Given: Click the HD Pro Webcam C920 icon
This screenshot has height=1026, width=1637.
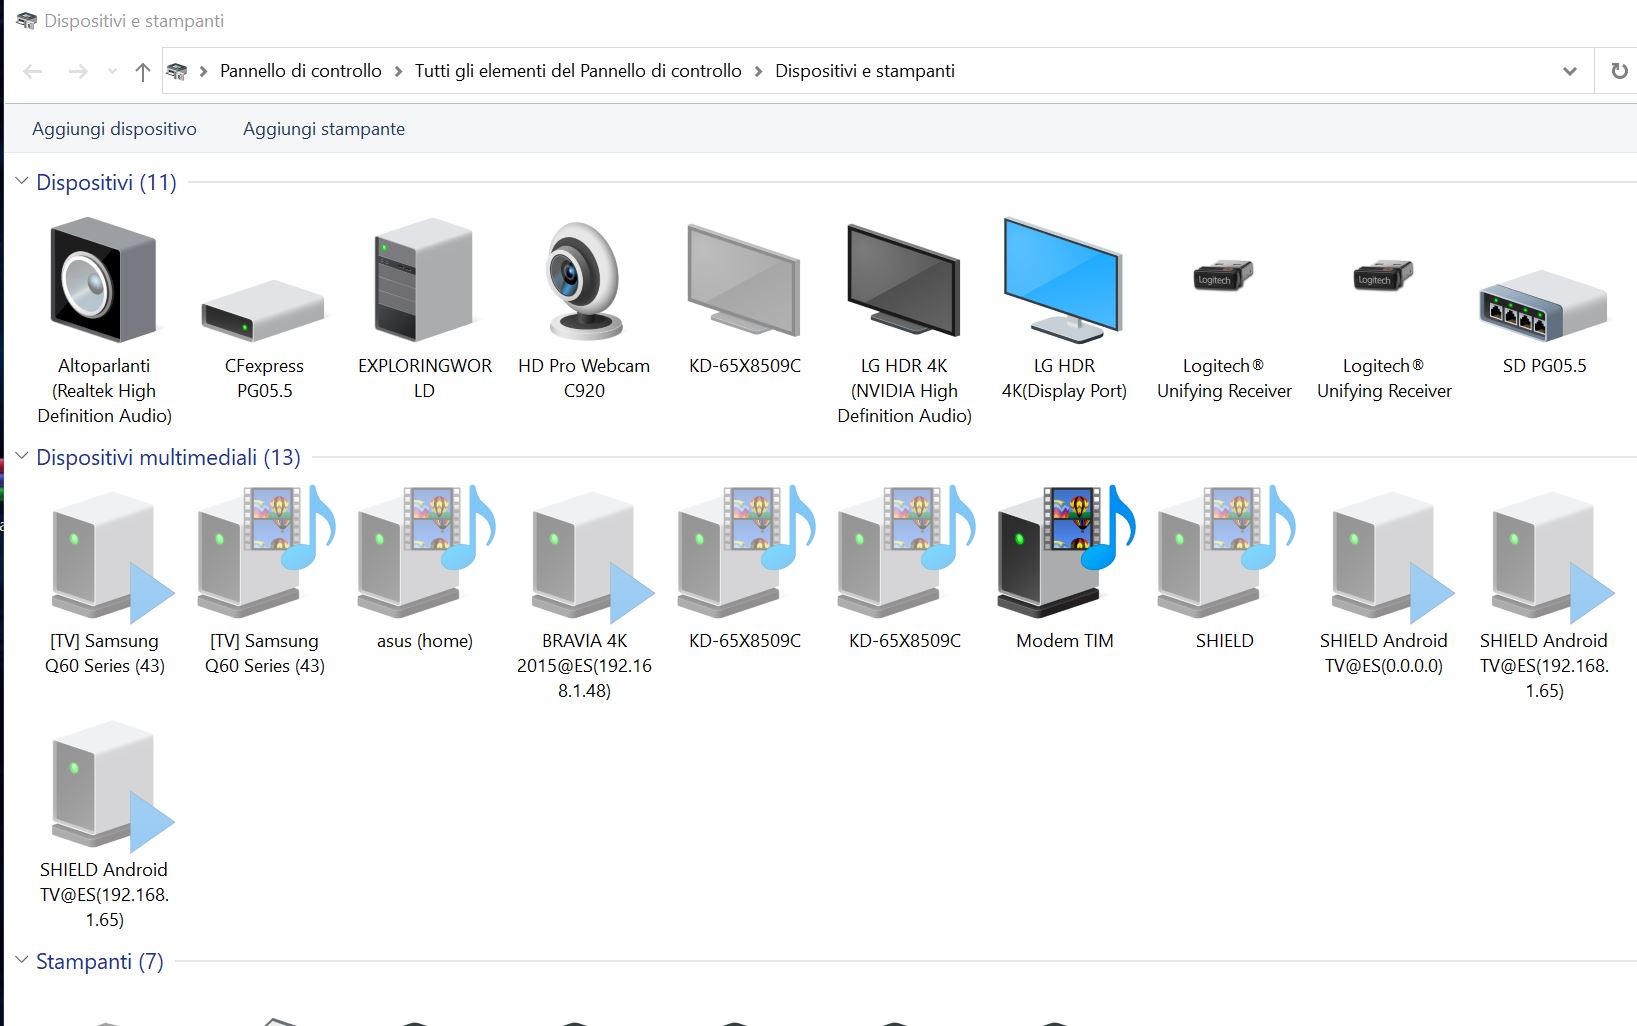Looking at the screenshot, I should point(584,280).
